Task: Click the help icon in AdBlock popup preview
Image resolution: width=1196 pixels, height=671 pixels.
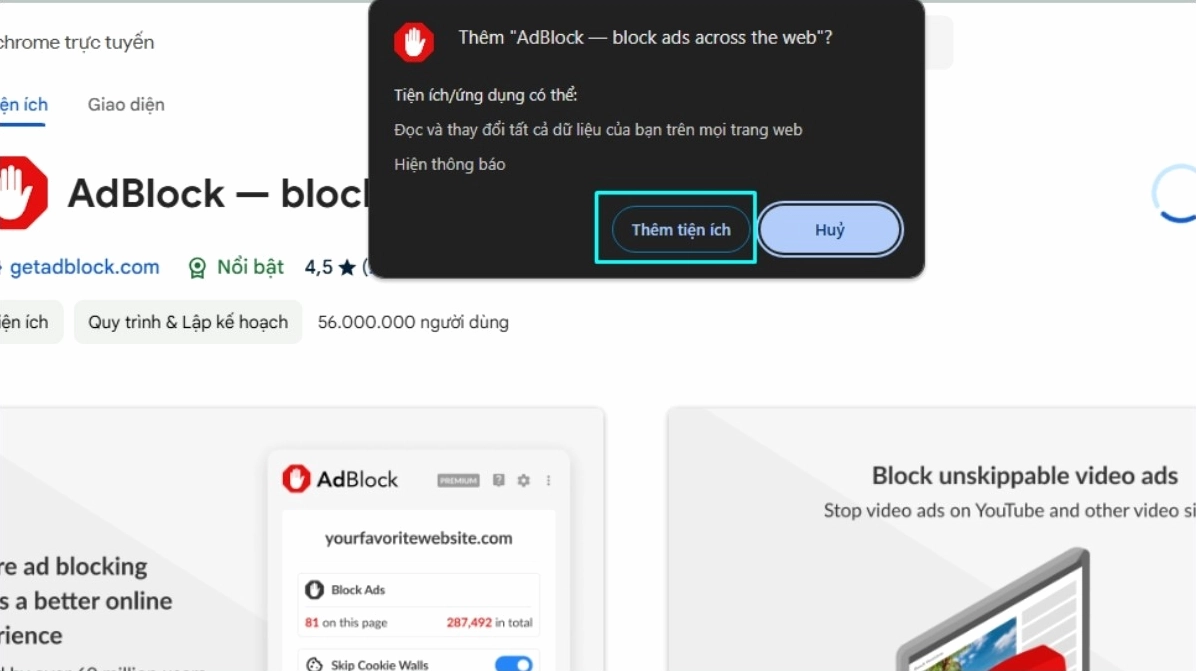Action: pos(498,480)
